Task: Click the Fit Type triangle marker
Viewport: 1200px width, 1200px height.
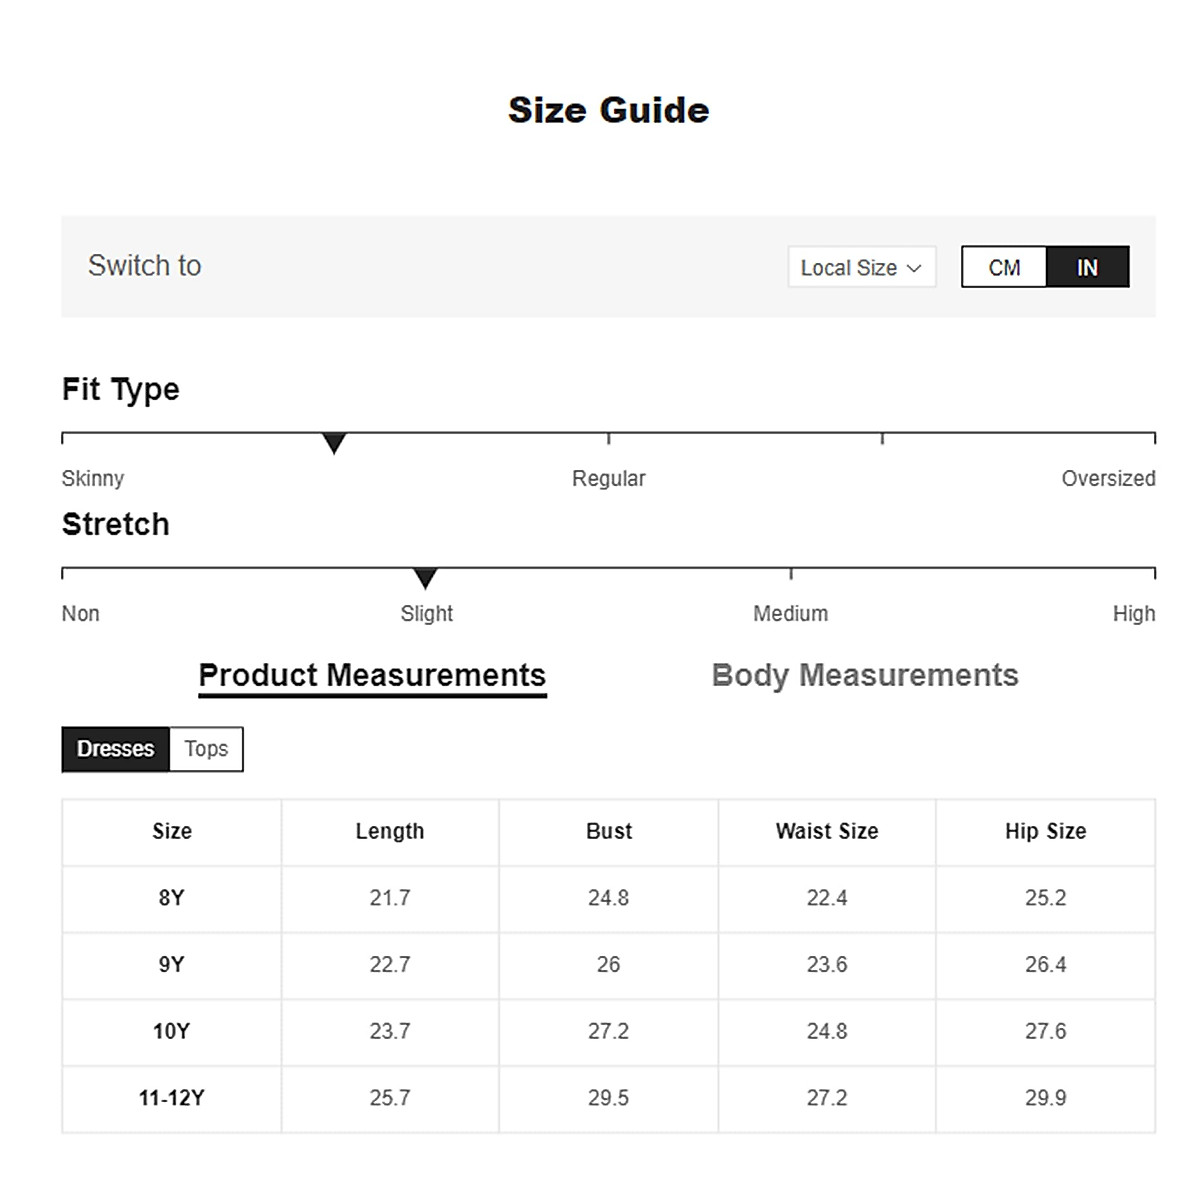Action: click(334, 443)
